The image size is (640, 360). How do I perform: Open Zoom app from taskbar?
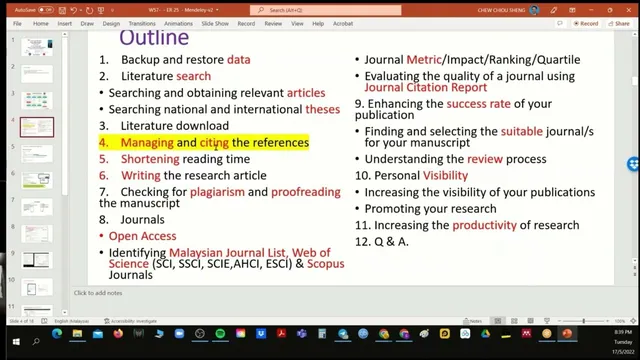tap(179, 334)
